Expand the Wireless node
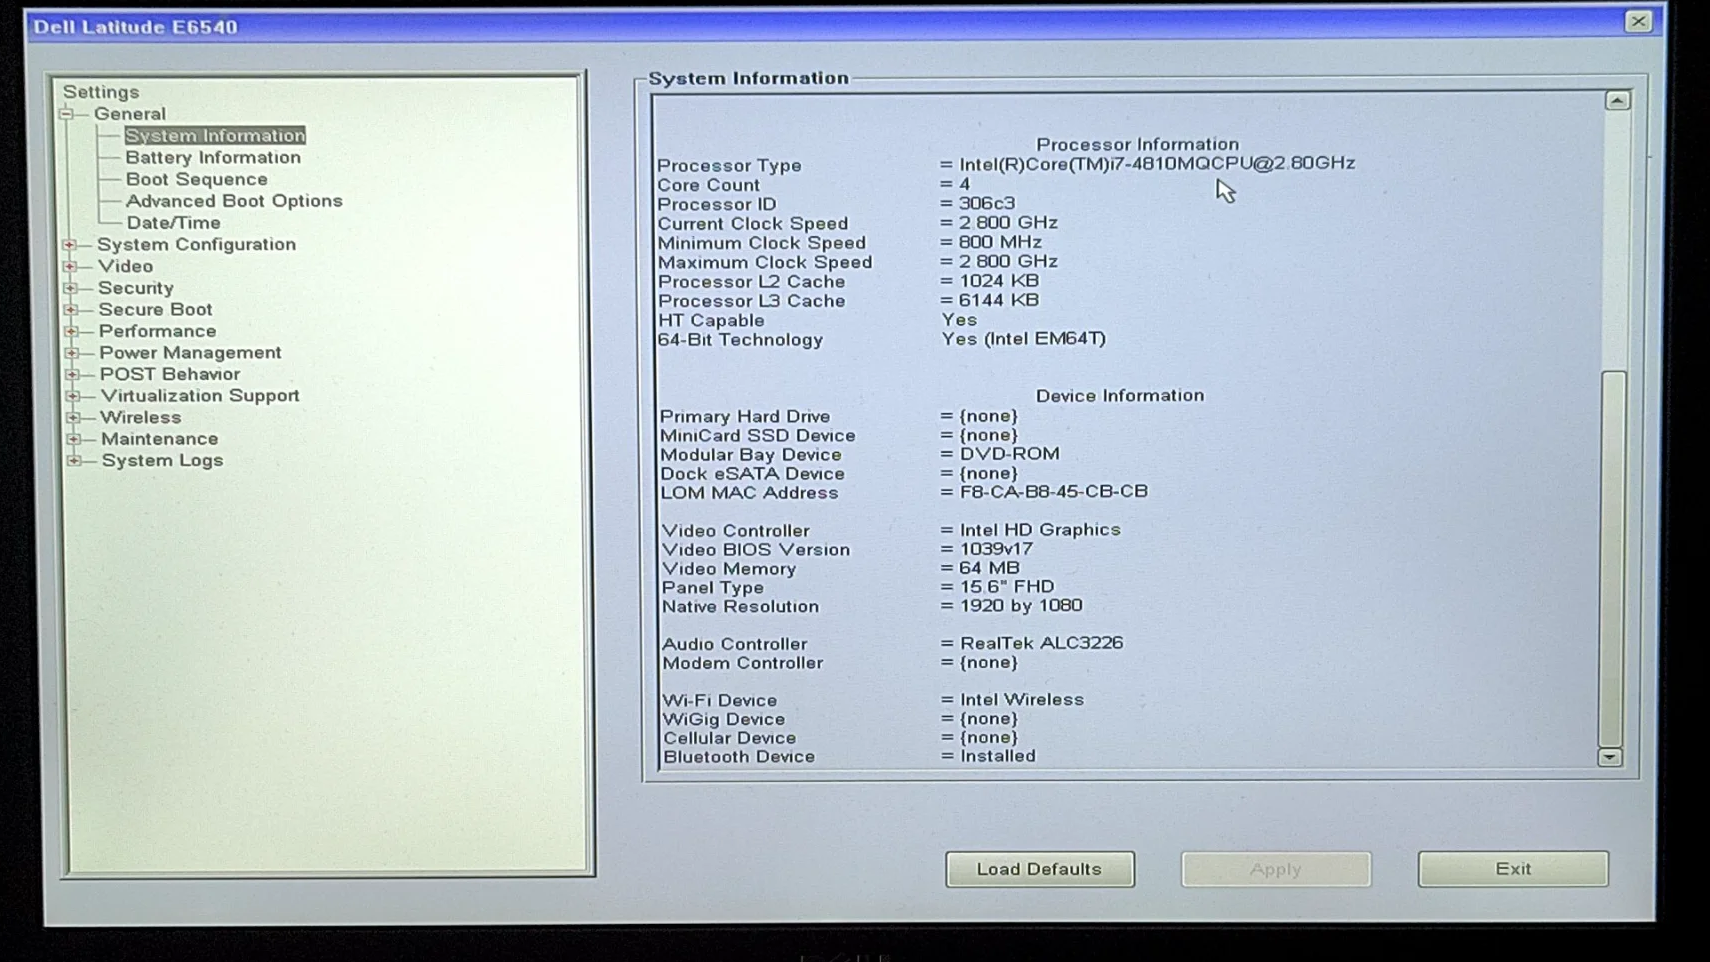Screen dimensions: 1710x962 [x=73, y=417]
